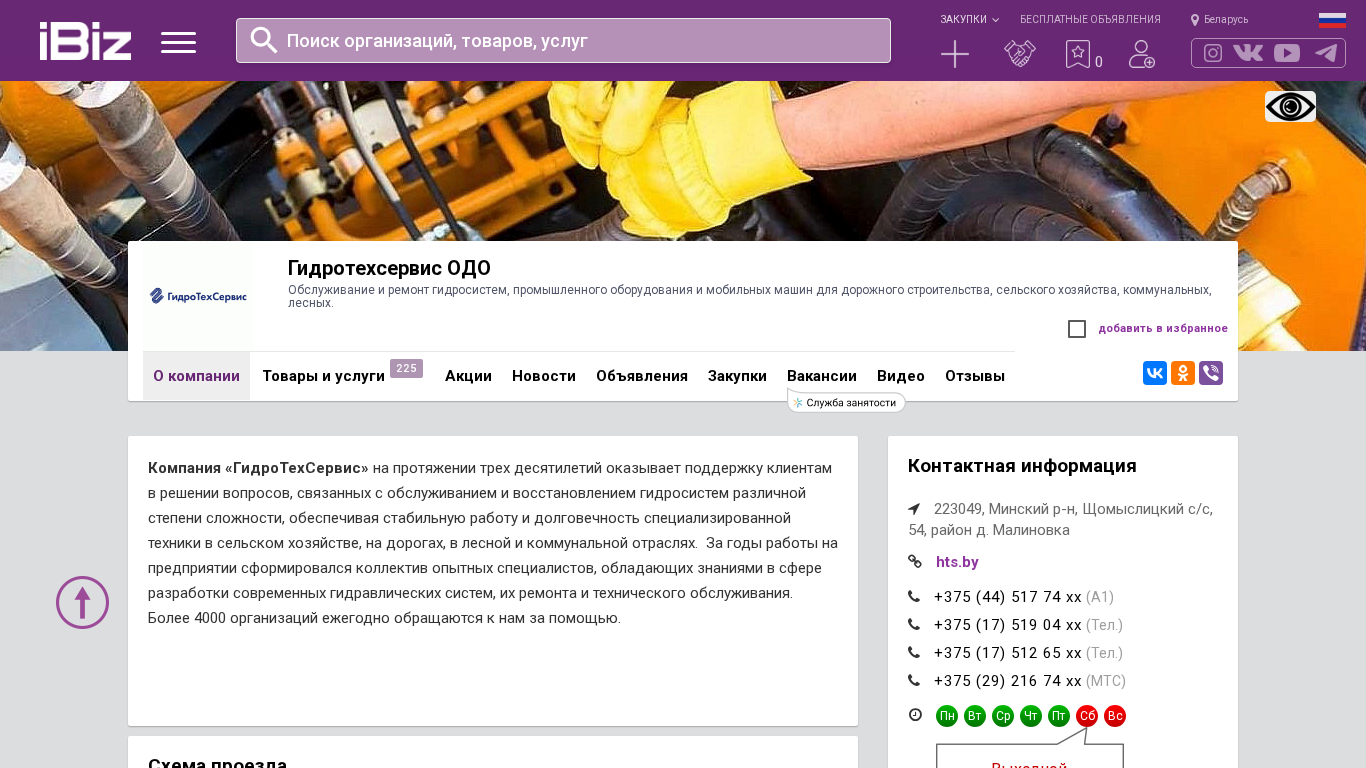Reveal phone number +375 (17) 519 04 xx
Screen dimensions: 1366x768
click(x=1008, y=625)
